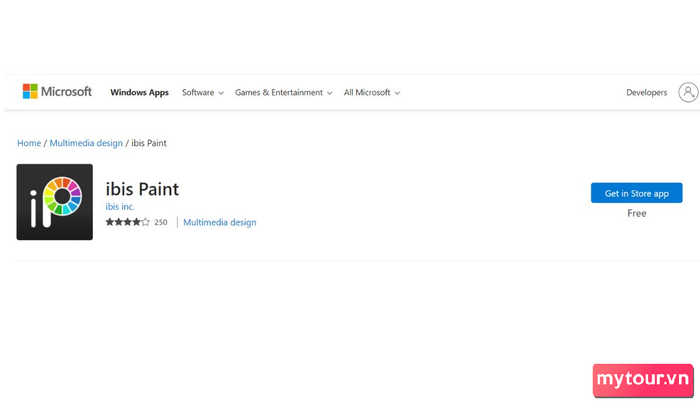Click the star rating for ibis Paint
This screenshot has height=405, width=700.
[127, 222]
